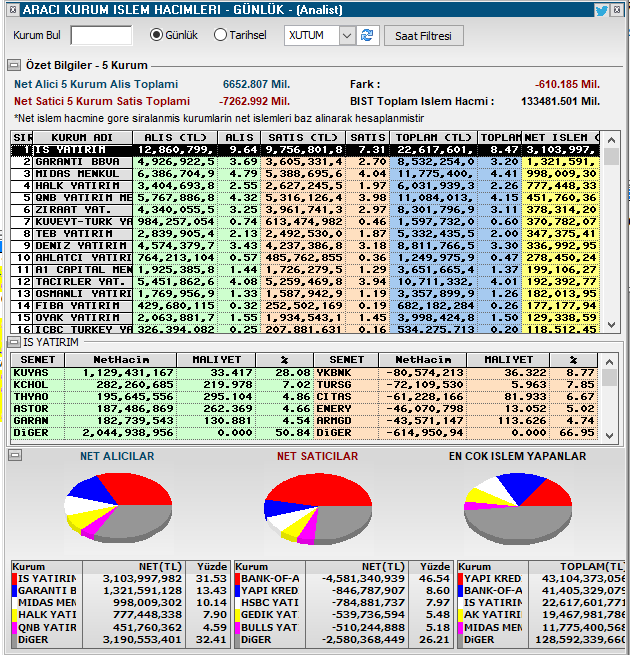Click KUYAS in the net buy stock list
The width and height of the screenshot is (630, 655).
(31, 373)
